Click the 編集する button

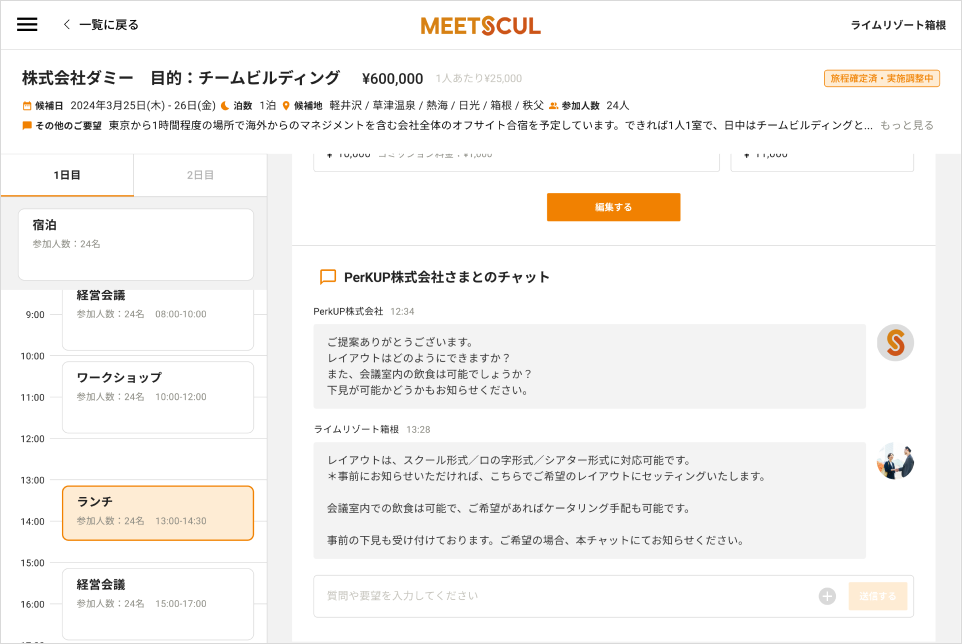click(614, 207)
